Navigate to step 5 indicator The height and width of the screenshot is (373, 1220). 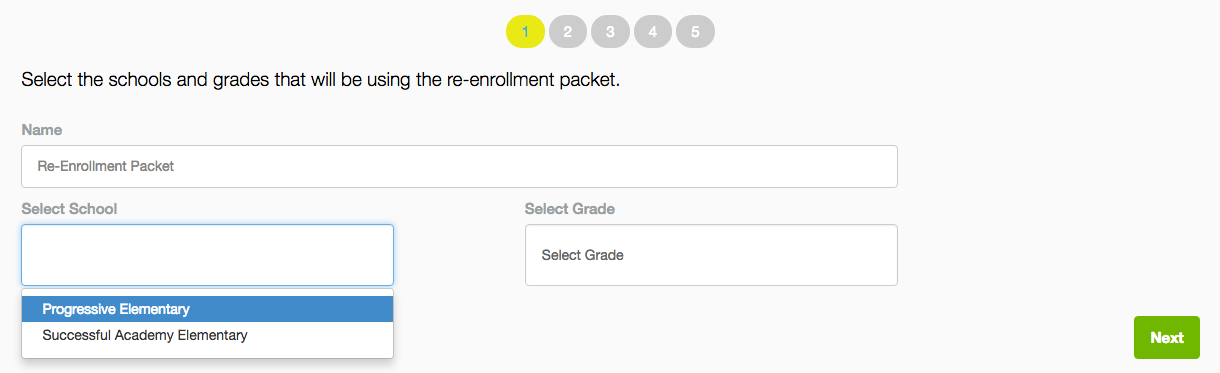coord(695,31)
